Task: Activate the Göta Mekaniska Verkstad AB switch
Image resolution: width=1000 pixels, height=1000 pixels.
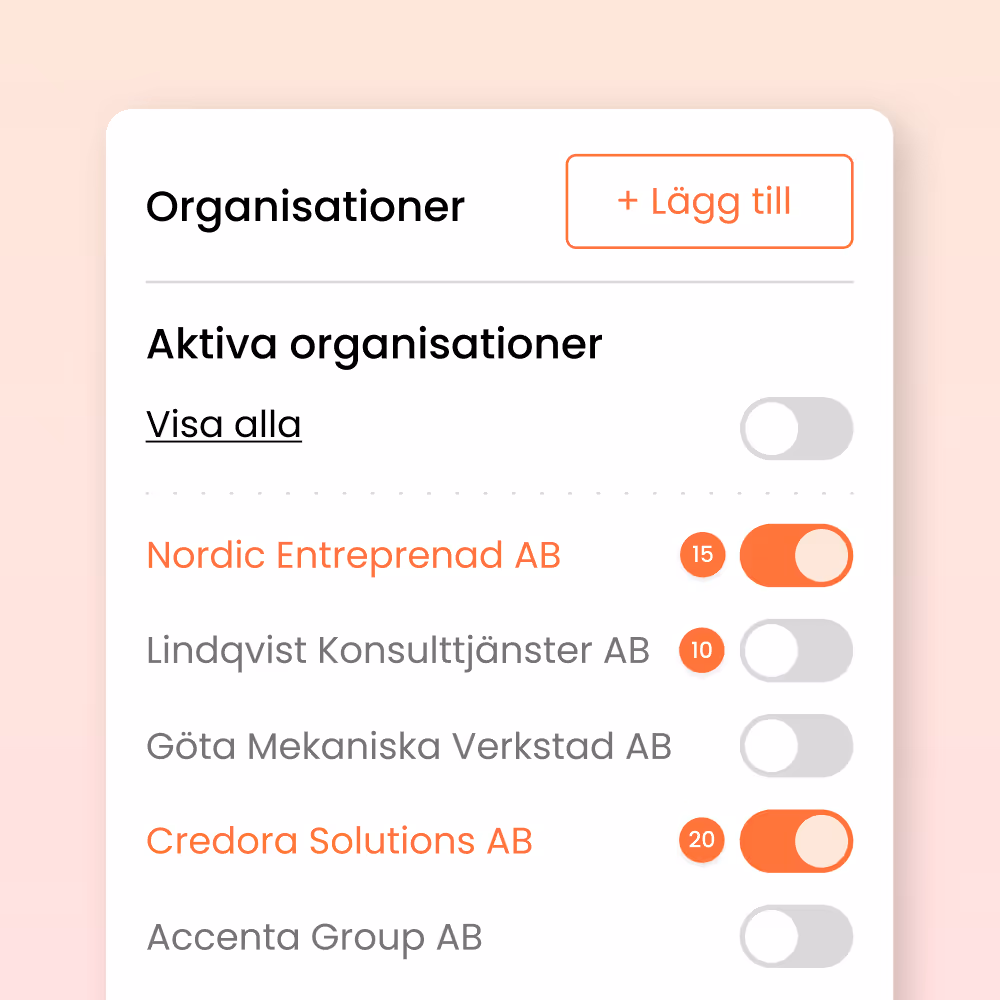Action: [796, 746]
